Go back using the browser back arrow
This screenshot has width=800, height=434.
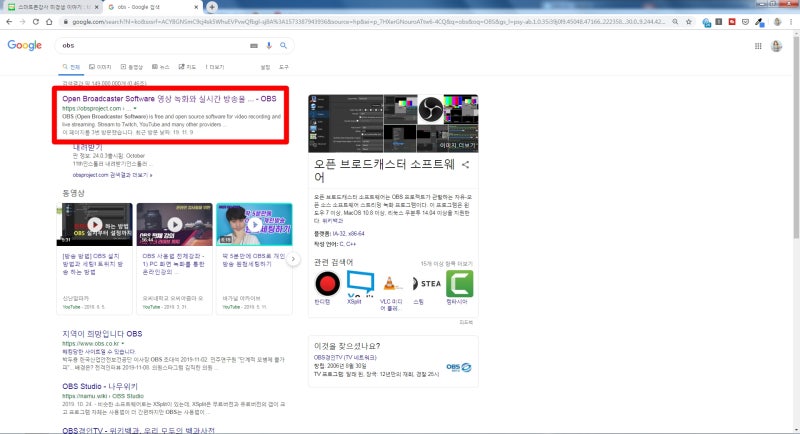point(9,22)
